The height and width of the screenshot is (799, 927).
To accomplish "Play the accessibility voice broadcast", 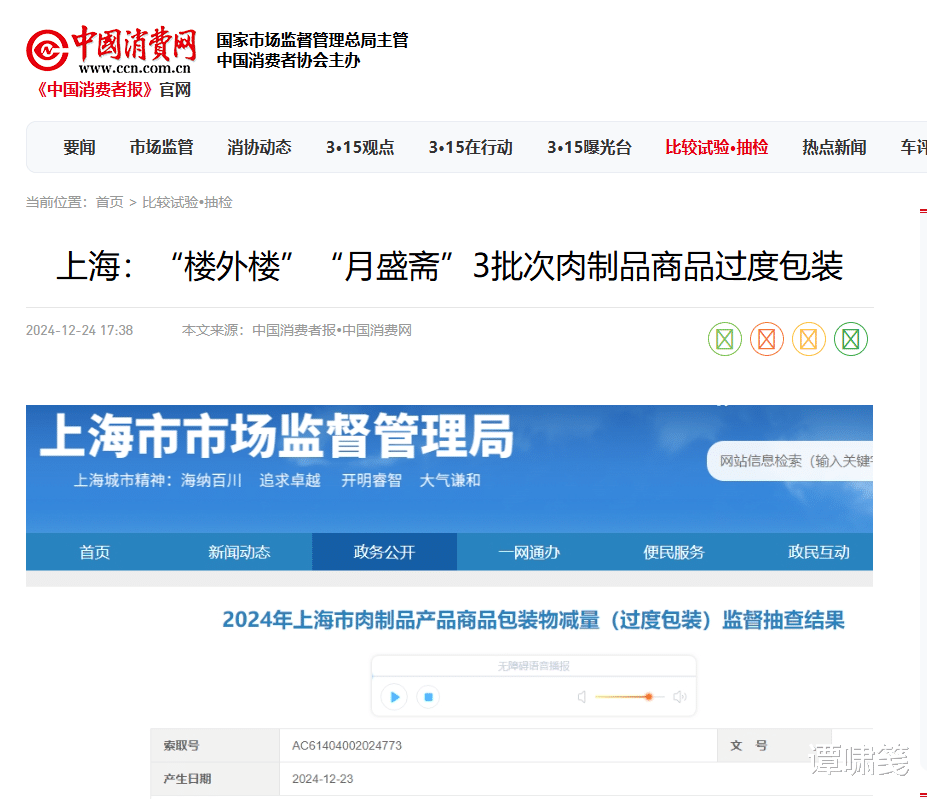I will pyautogui.click(x=394, y=697).
